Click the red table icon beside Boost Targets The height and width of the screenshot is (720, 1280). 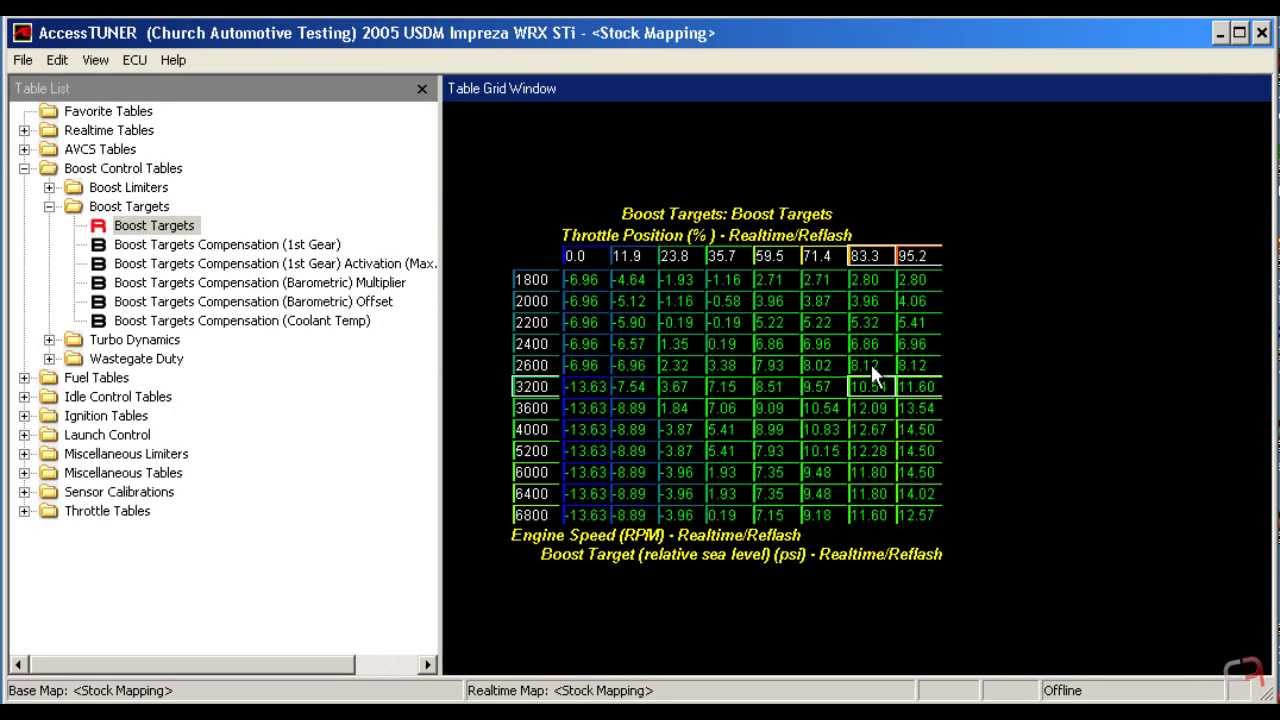point(98,226)
